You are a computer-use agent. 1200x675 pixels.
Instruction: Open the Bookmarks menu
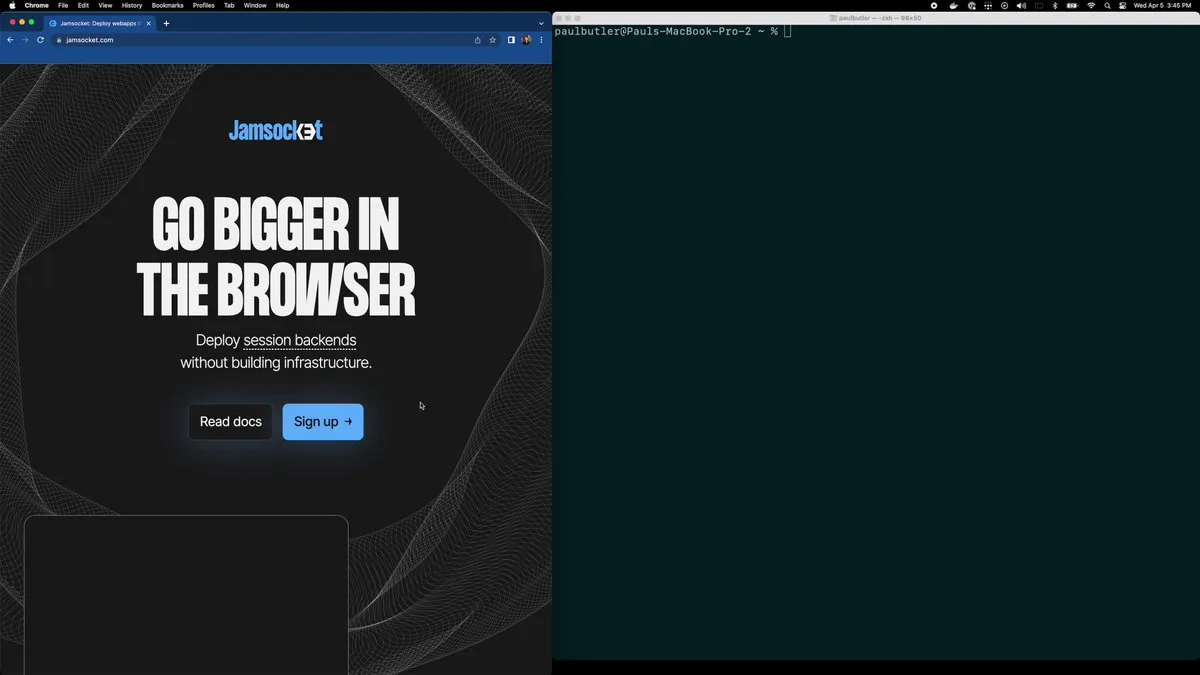pyautogui.click(x=167, y=5)
